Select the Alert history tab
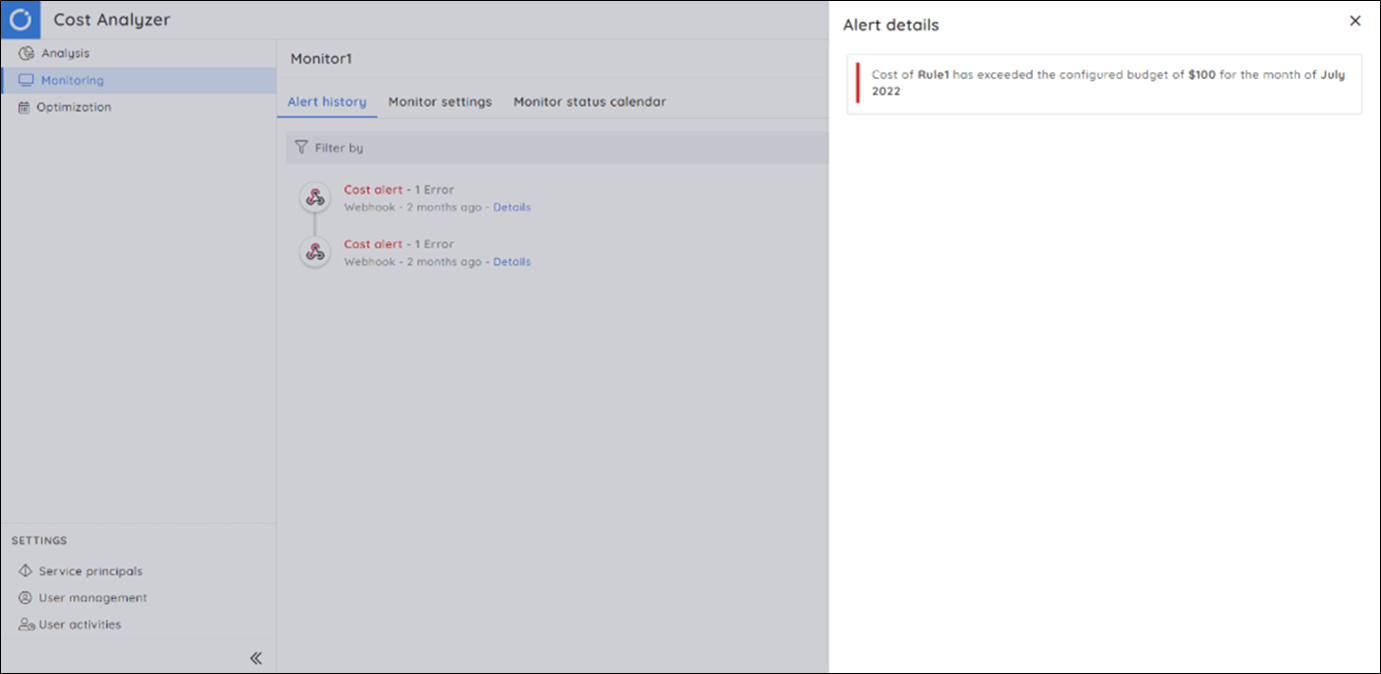 327,102
